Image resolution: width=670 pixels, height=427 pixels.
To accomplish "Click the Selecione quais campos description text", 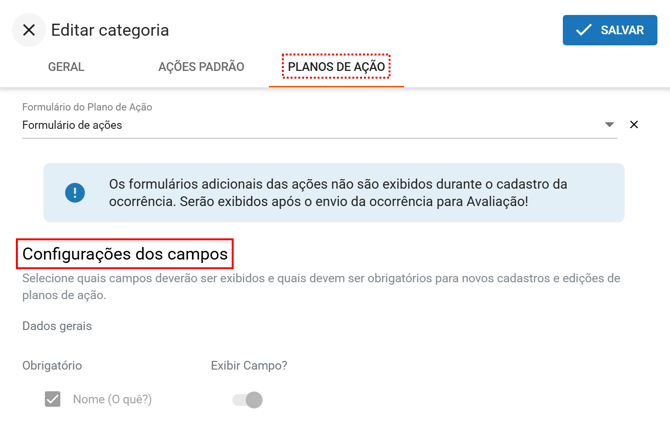I will click(x=321, y=286).
